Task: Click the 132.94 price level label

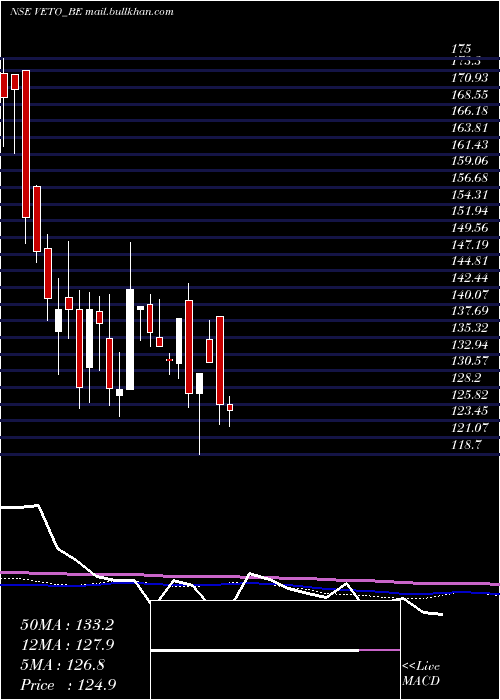Action: pos(470,345)
